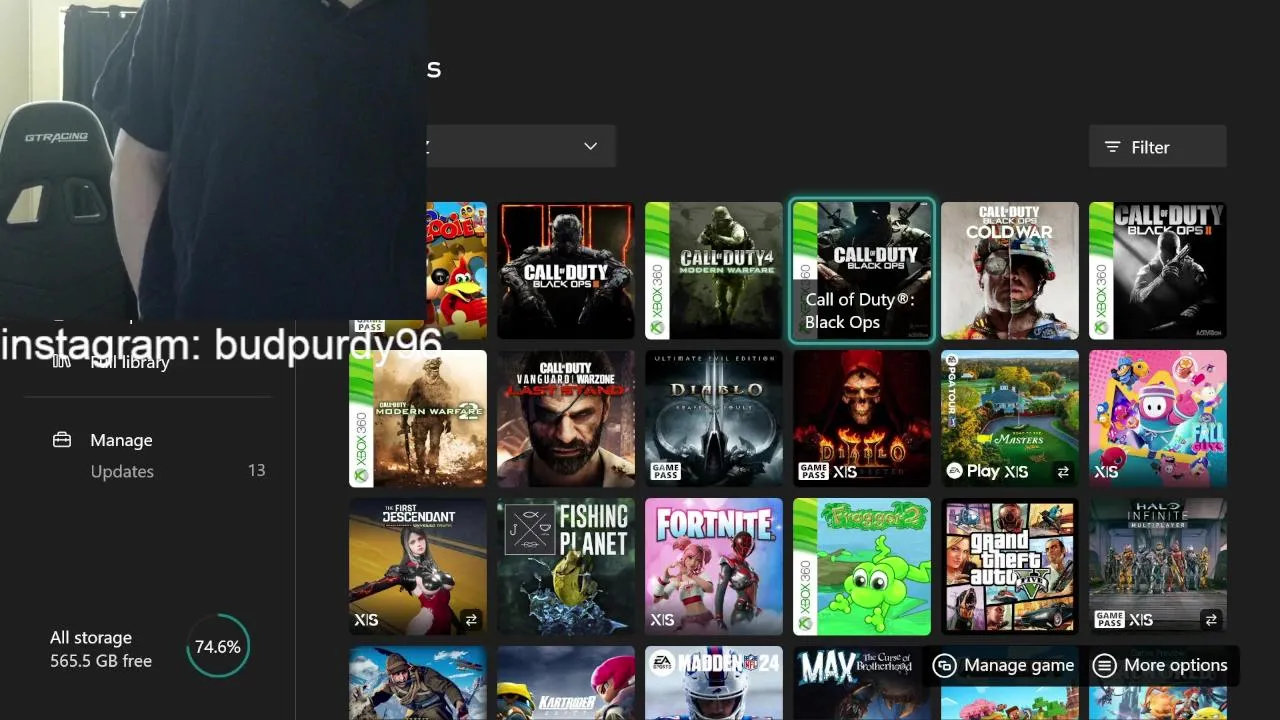Open the Fishing Planet tile
This screenshot has height=720, width=1280.
(x=566, y=566)
